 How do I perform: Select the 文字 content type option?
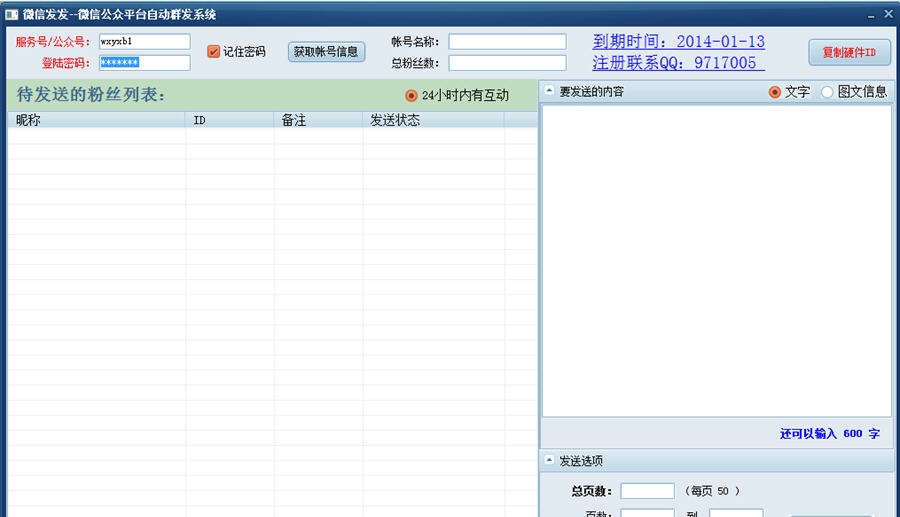click(774, 92)
